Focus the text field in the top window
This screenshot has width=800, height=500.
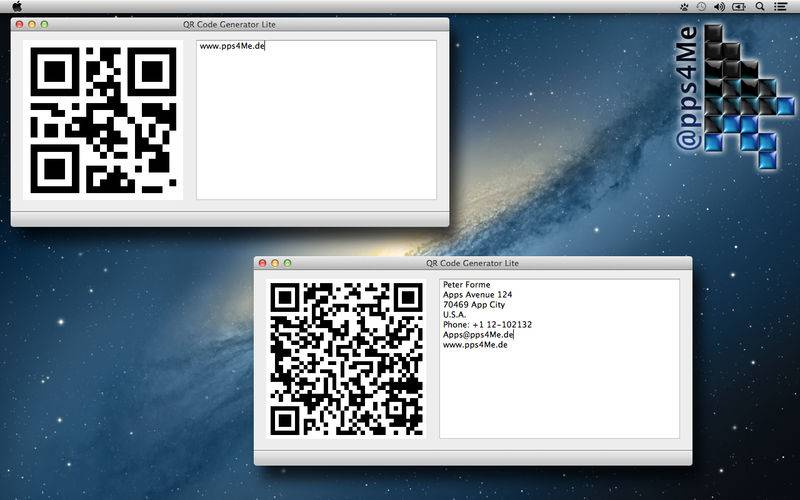(316, 120)
